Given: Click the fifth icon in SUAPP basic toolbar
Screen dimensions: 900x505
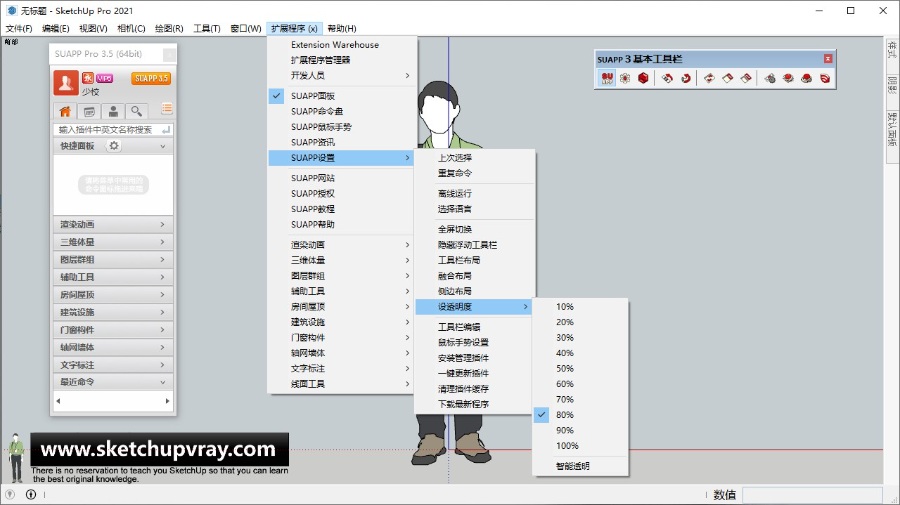Looking at the screenshot, I should pyautogui.click(x=686, y=78).
